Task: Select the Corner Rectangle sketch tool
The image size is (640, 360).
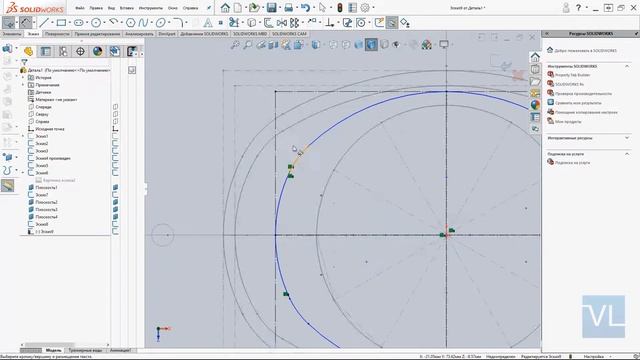Action: coord(61,23)
